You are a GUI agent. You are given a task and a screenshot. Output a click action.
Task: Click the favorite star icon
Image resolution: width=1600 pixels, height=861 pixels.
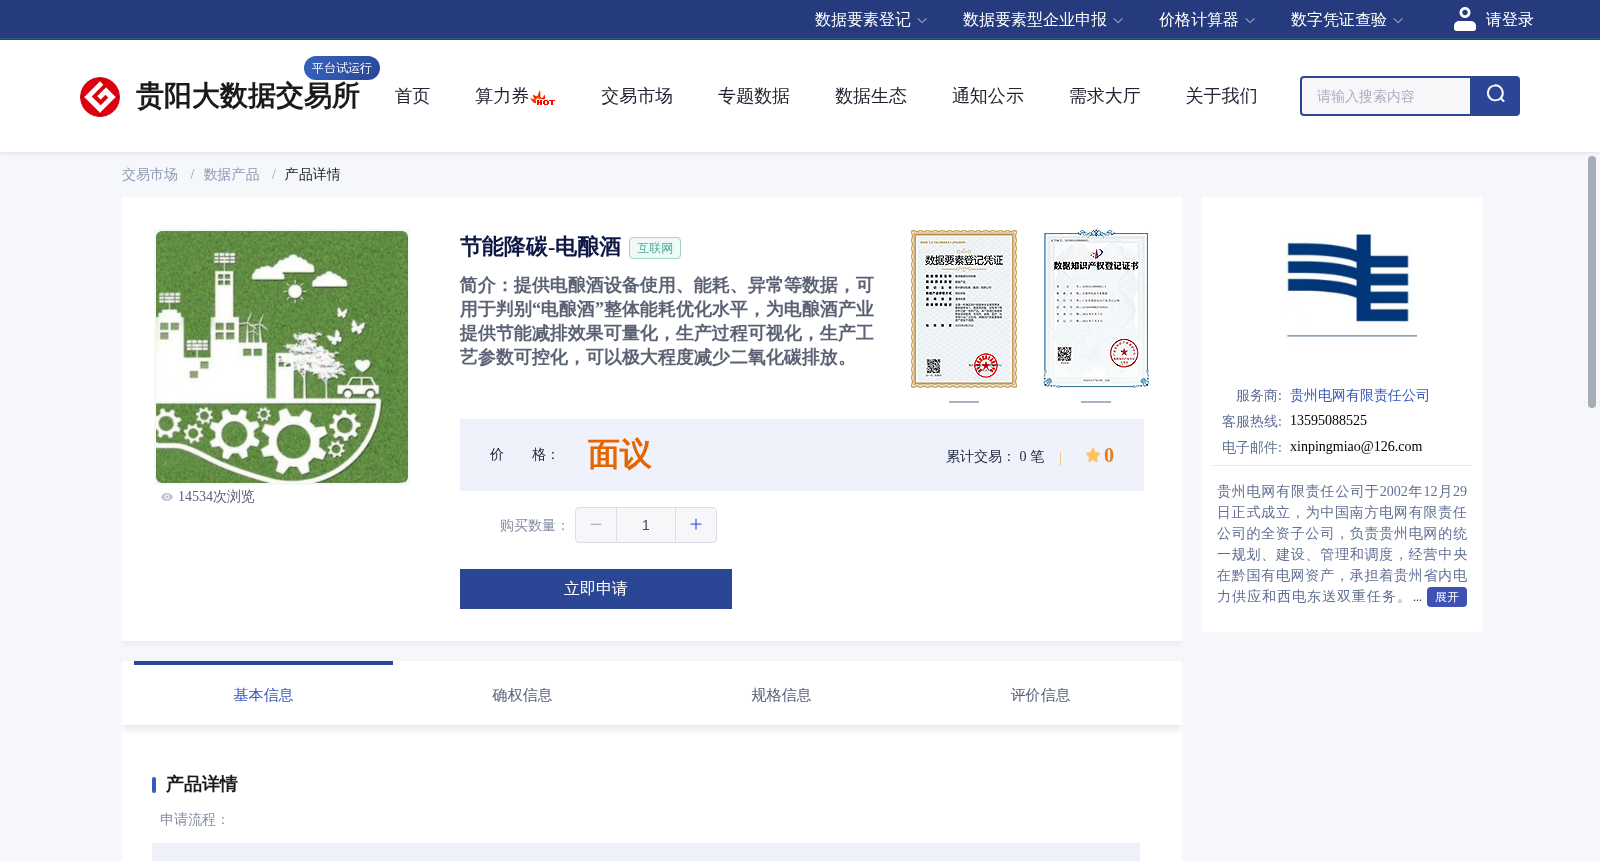[1092, 456]
